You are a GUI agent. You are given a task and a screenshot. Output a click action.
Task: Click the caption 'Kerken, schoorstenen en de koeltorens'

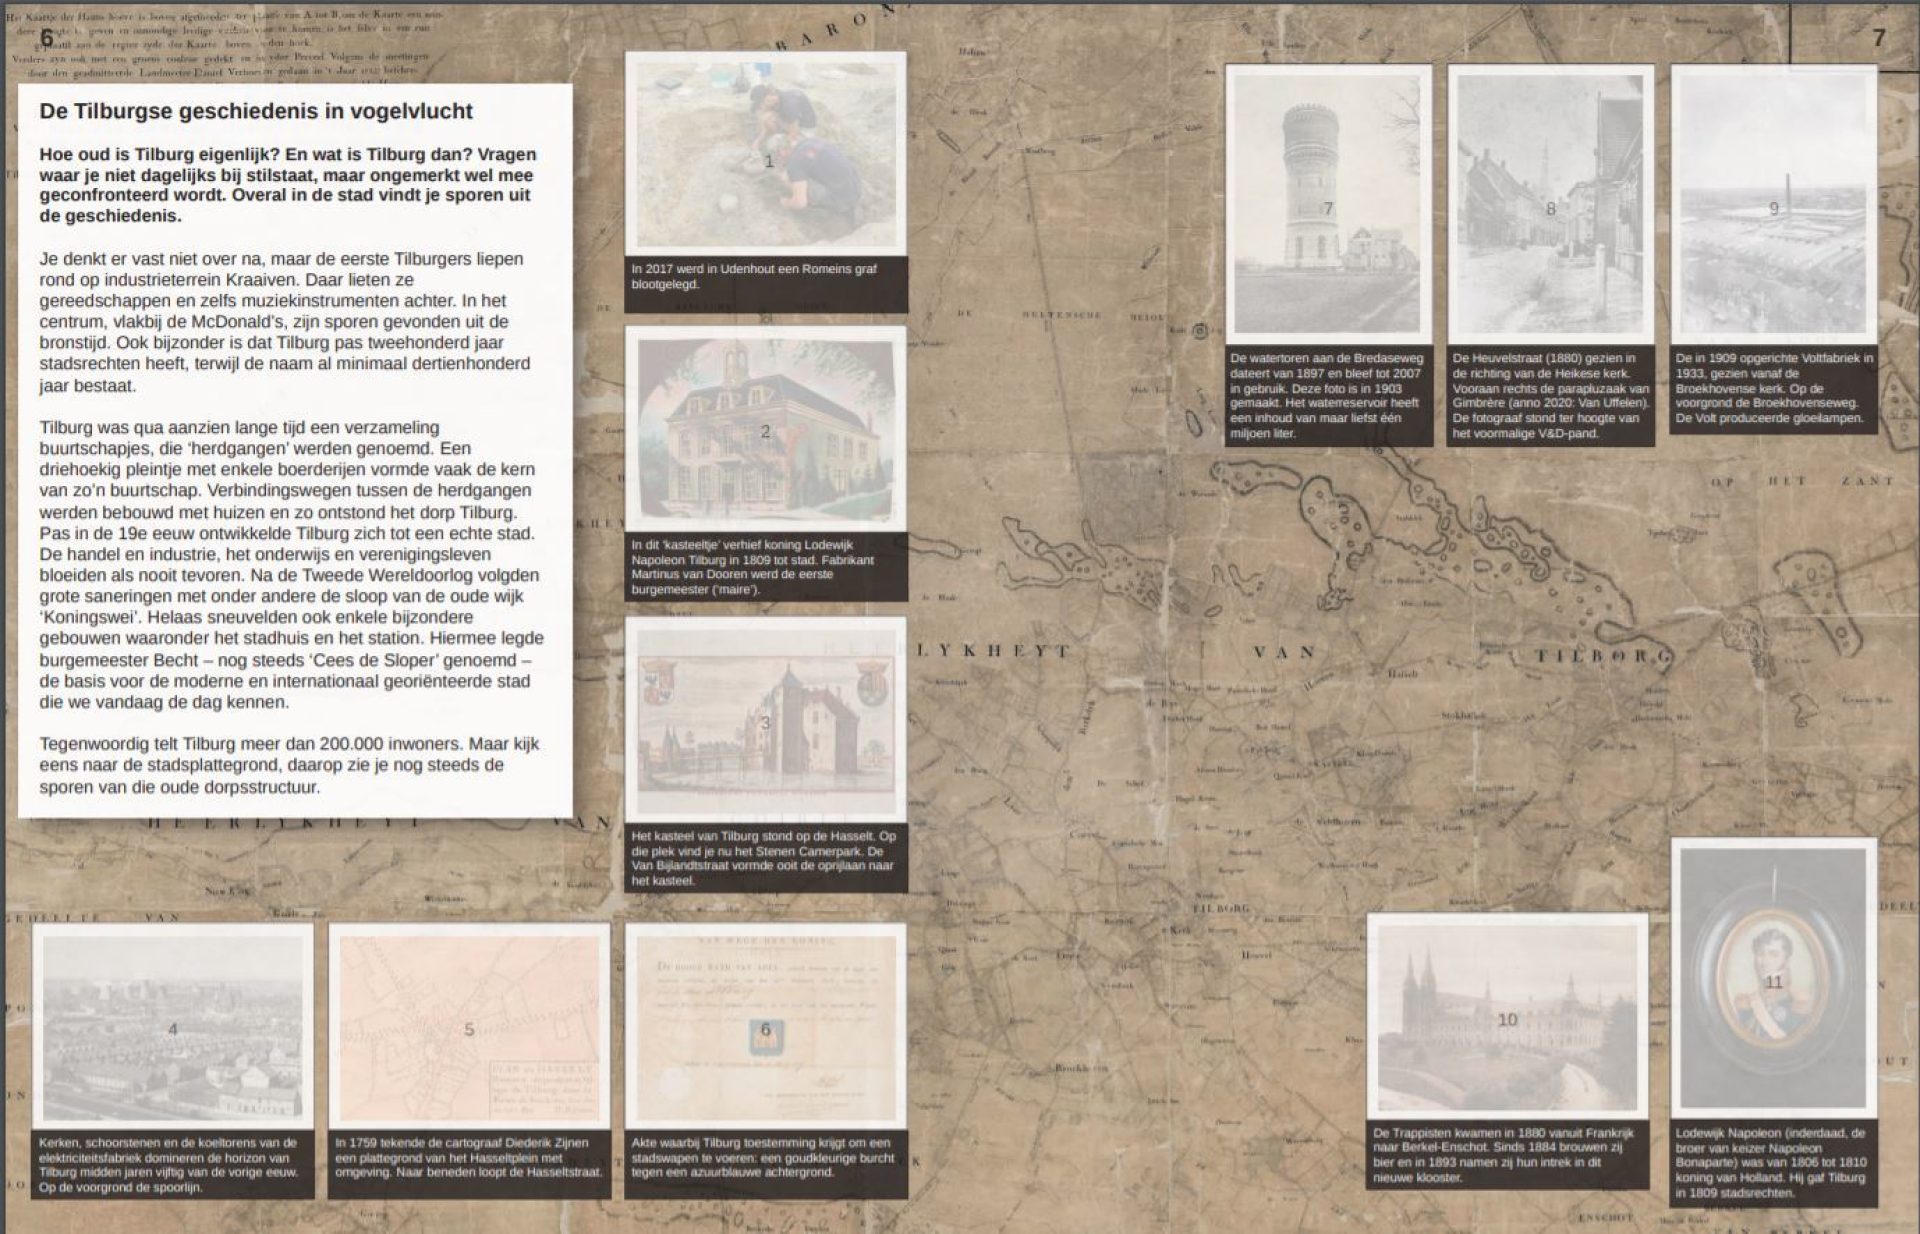pos(173,1164)
